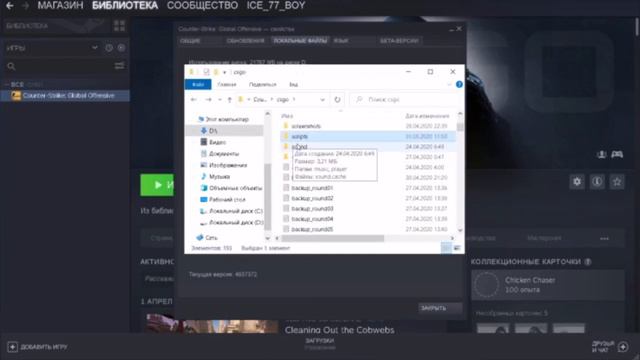This screenshot has width=640, height=360.
Task: Select Этот компьютер in navigation pane
Action: point(227,119)
